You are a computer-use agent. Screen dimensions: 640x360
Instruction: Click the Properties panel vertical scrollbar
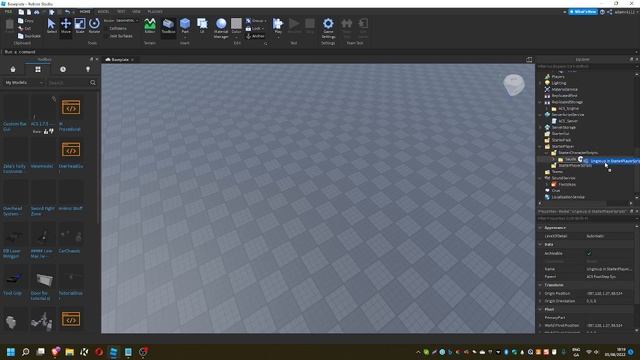click(637, 278)
